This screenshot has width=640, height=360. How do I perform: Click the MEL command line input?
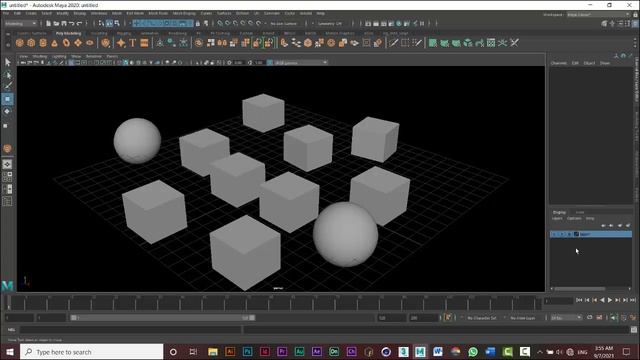(x=130, y=330)
